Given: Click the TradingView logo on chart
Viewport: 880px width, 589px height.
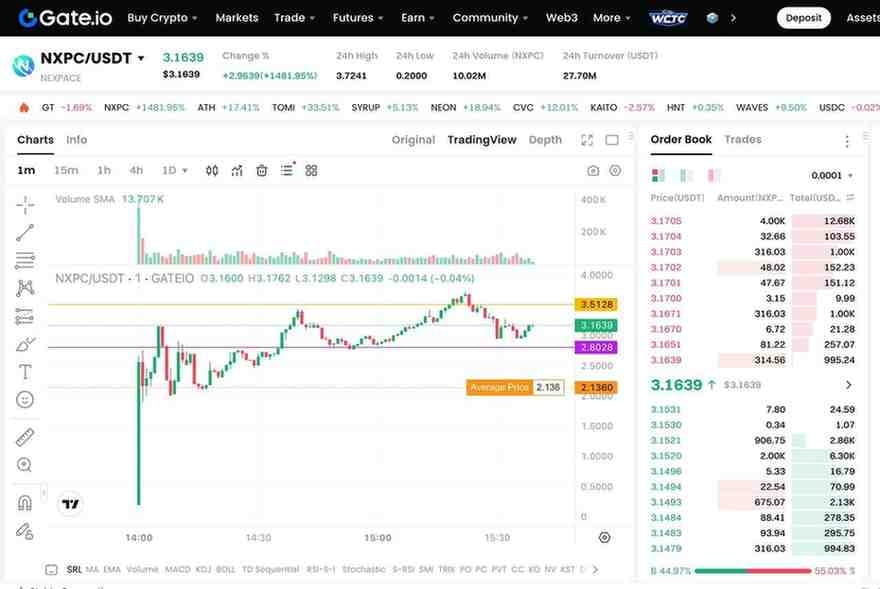Looking at the screenshot, I should 70,504.
